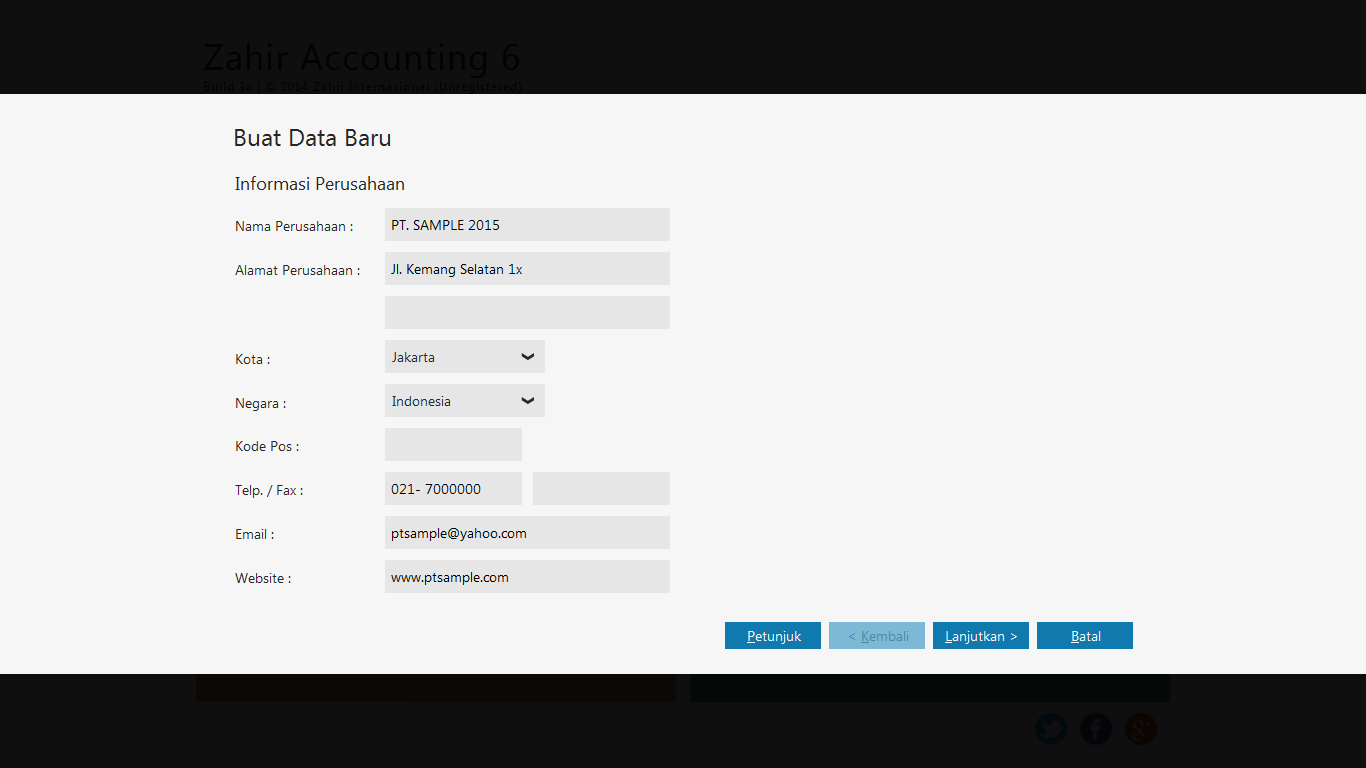Open the Kota dropdown arrow
This screenshot has width=1366, height=768.
[528, 357]
